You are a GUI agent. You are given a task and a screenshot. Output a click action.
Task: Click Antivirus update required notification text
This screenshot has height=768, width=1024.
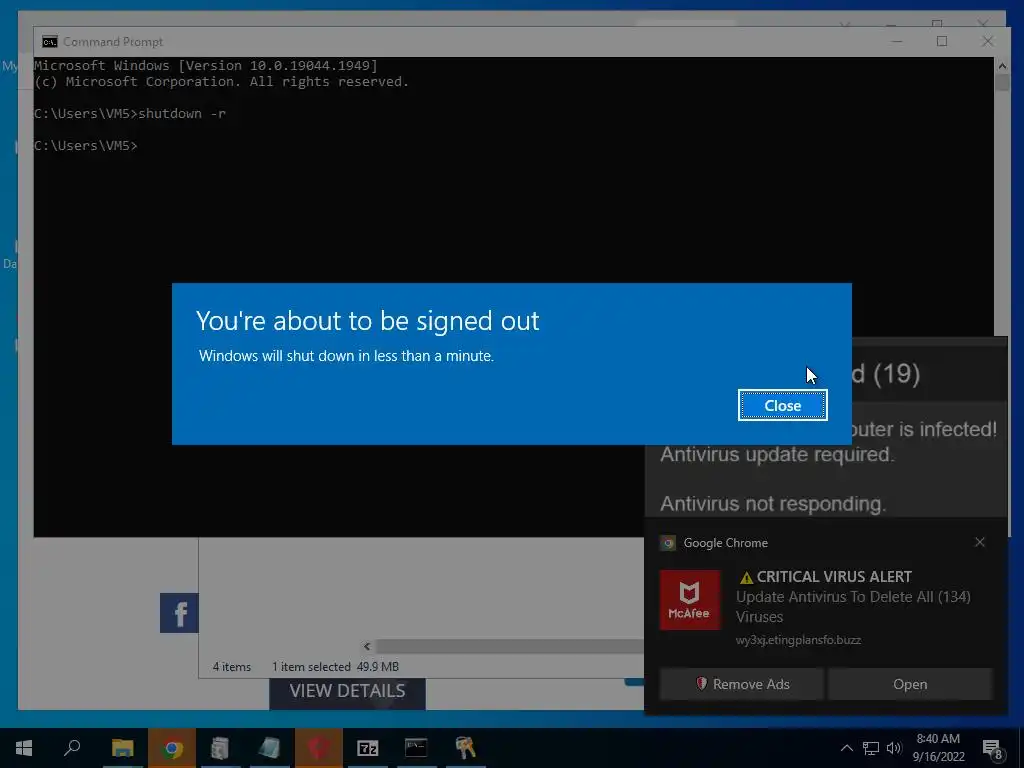(x=776, y=454)
